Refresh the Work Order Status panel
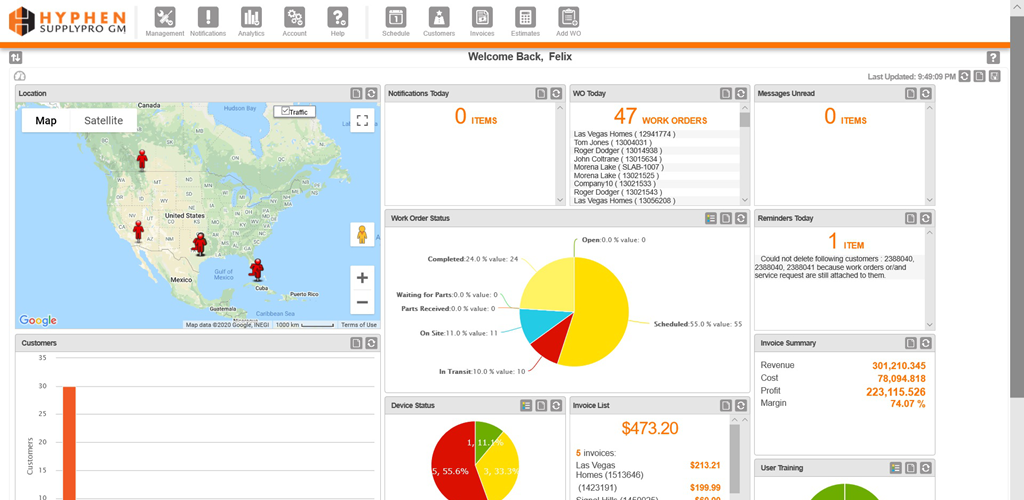Screen dimensions: 1024x500 pyautogui.click(x=741, y=218)
